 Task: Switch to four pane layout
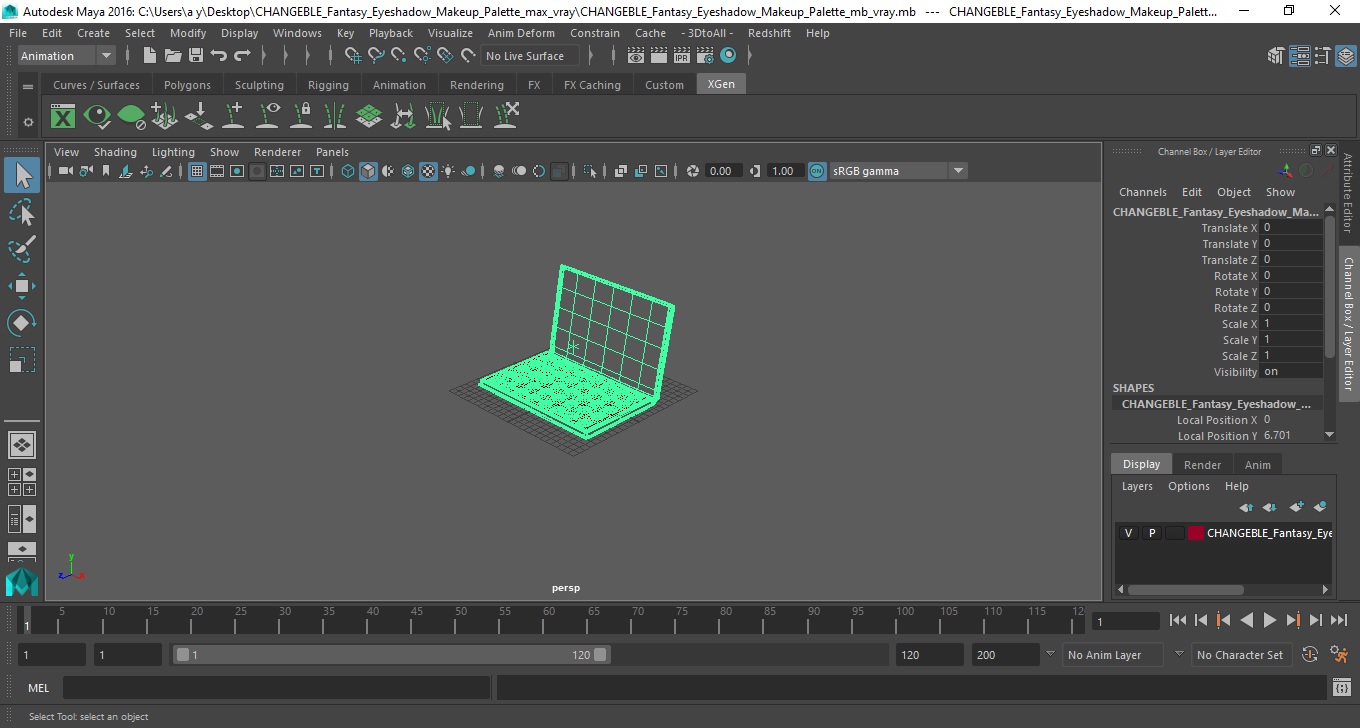pos(22,482)
